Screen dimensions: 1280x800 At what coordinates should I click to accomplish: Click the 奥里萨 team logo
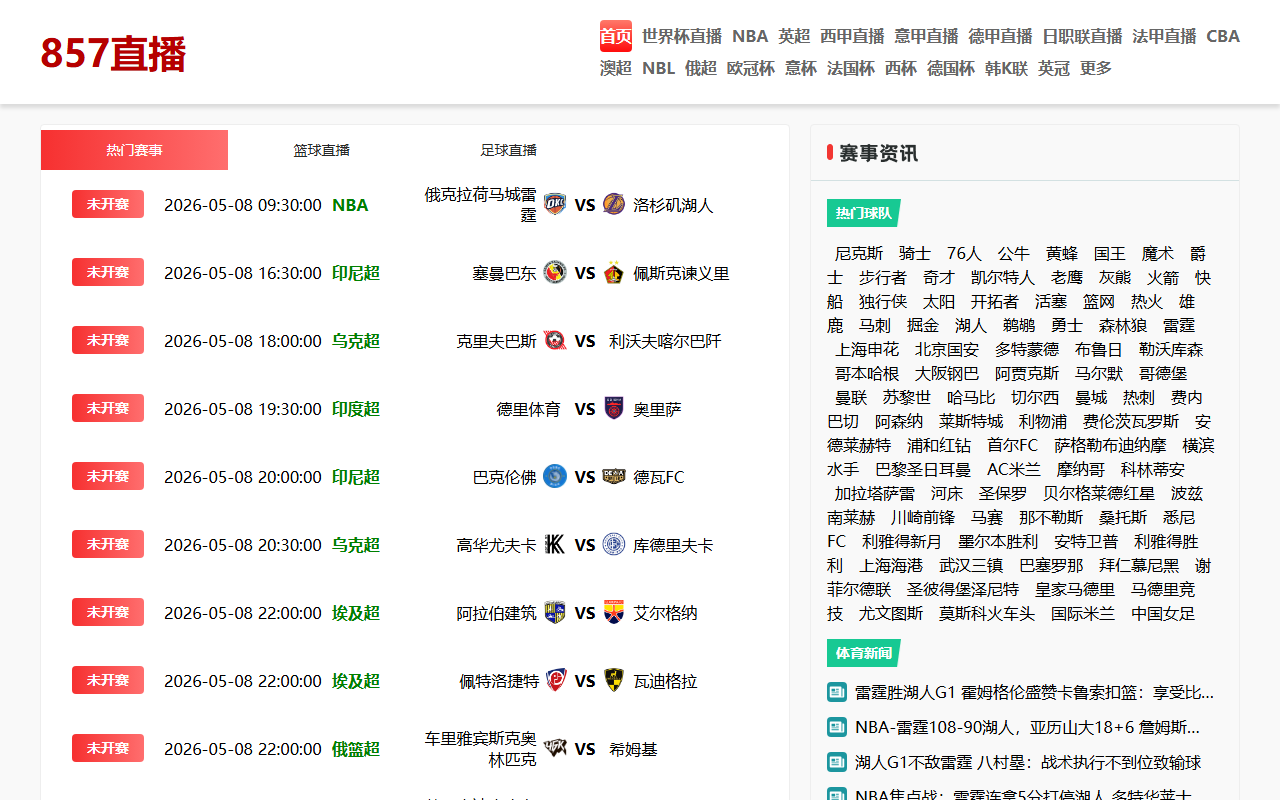pyautogui.click(x=614, y=409)
